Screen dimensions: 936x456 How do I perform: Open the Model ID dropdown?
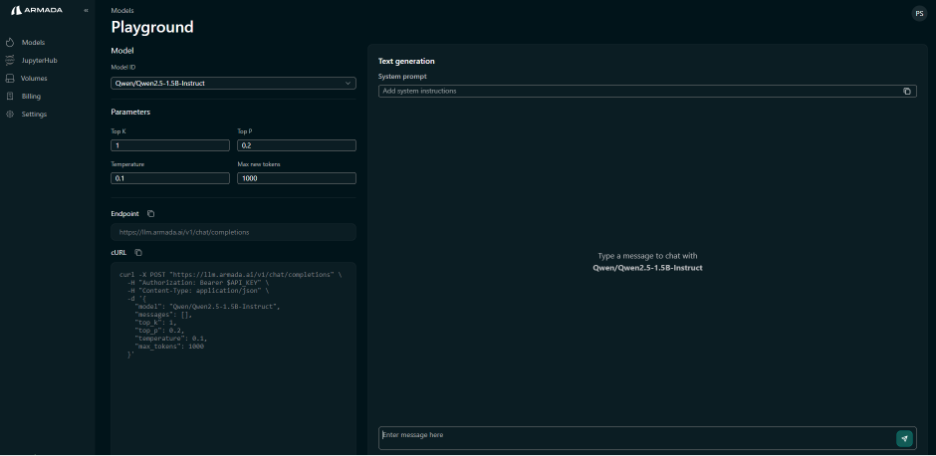[233, 83]
